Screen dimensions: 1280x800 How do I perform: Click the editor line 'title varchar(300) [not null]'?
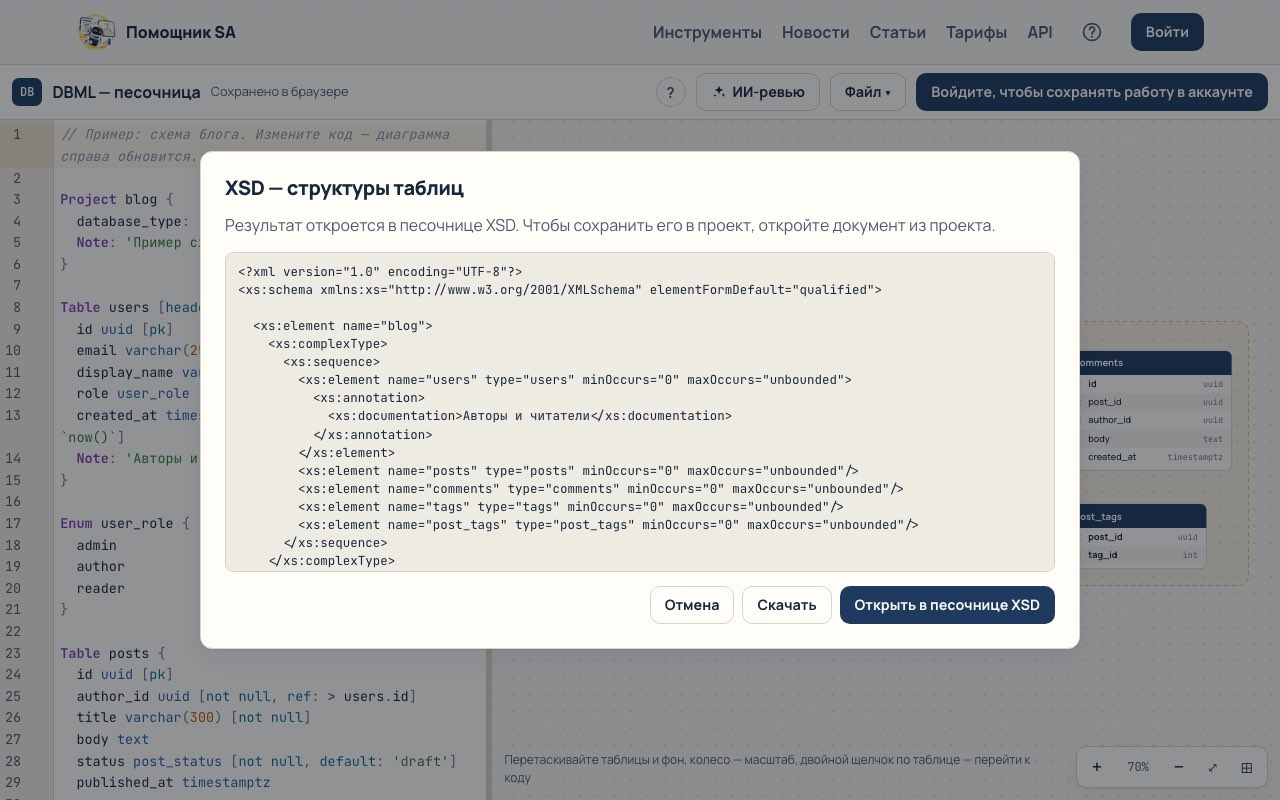coord(193,718)
